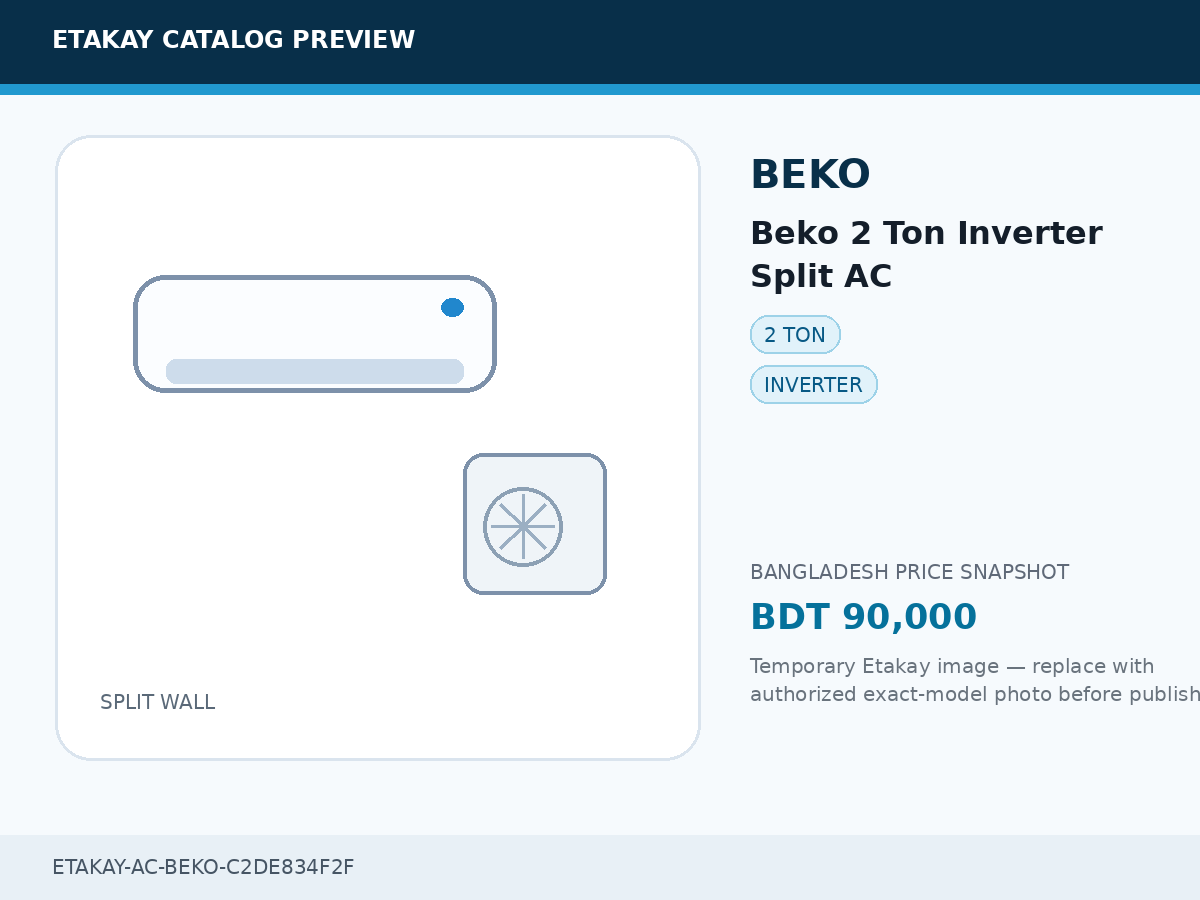
Task: Select the INVERTER tag
Action: click(813, 385)
